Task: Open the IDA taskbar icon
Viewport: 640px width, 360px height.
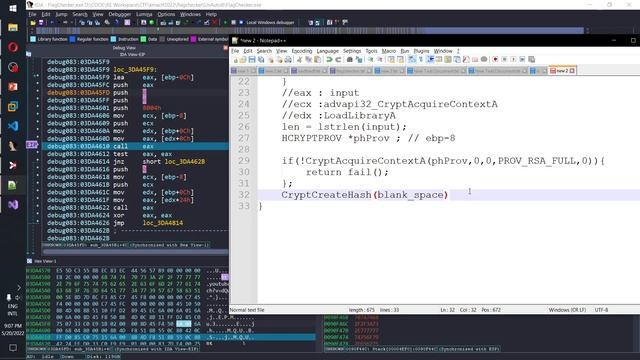Action: pyautogui.click(x=13, y=145)
